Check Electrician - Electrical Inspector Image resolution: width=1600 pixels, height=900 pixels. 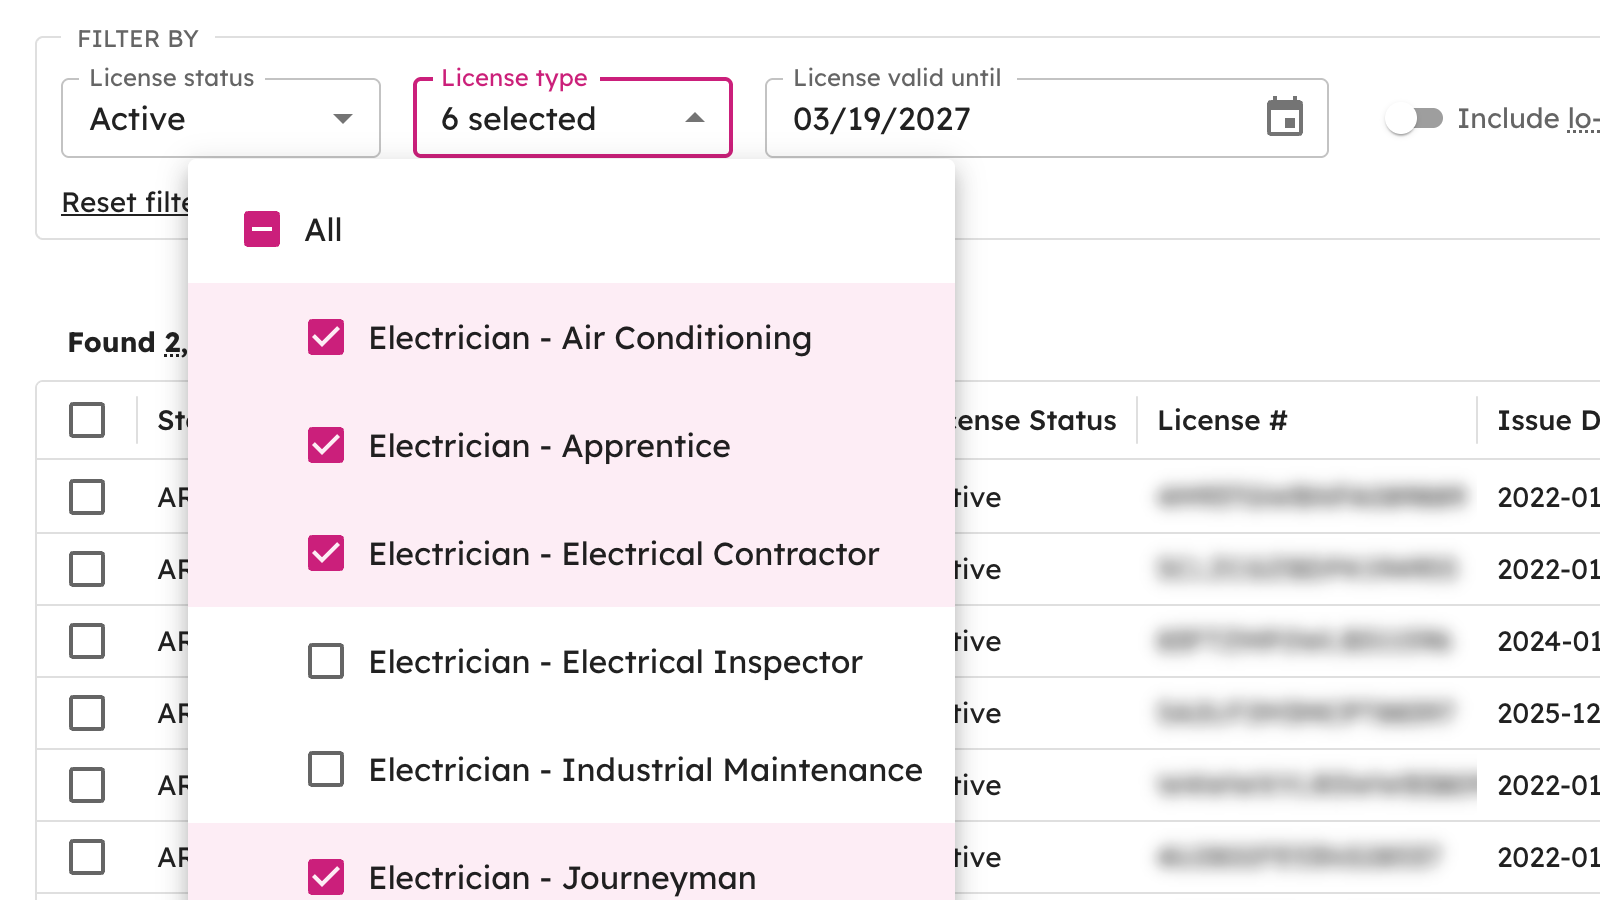325,661
